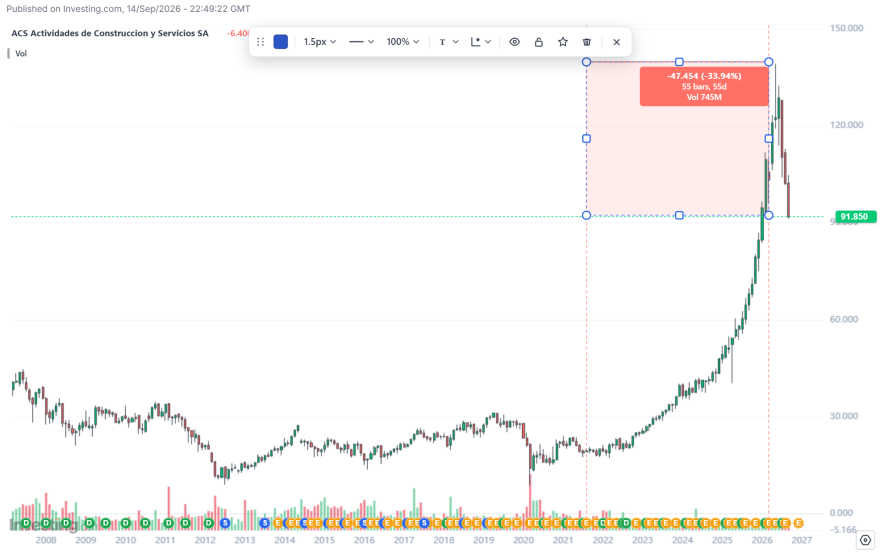Click the 2016 year label on time axis
880x553 pixels.
364,540
